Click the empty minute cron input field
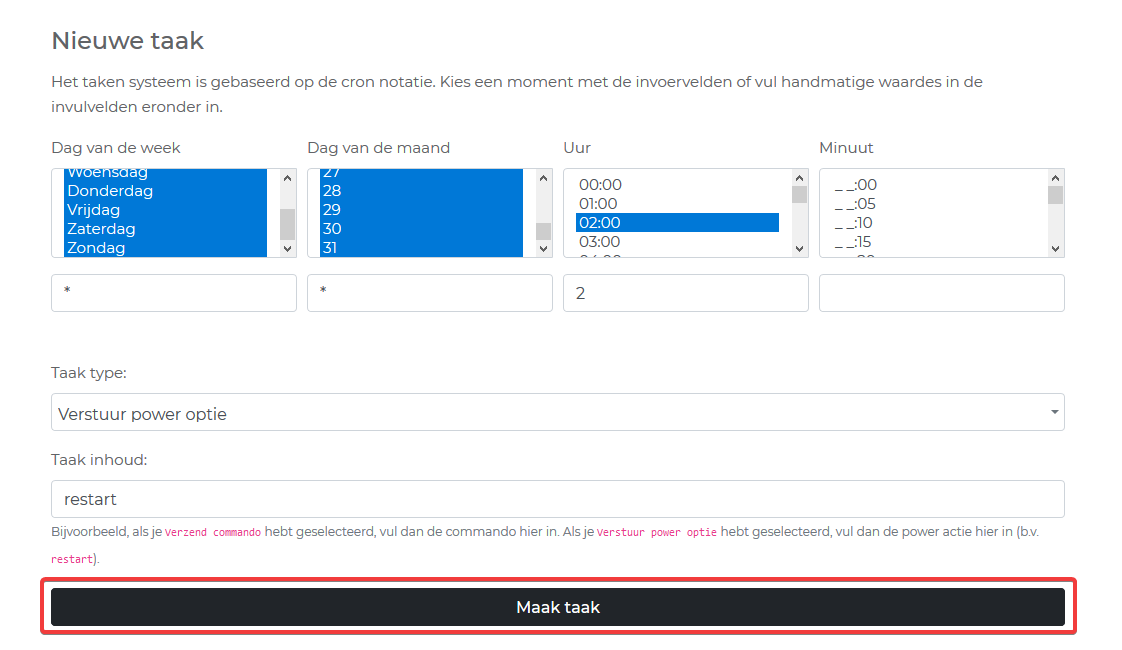1122x650 pixels. pos(941,294)
